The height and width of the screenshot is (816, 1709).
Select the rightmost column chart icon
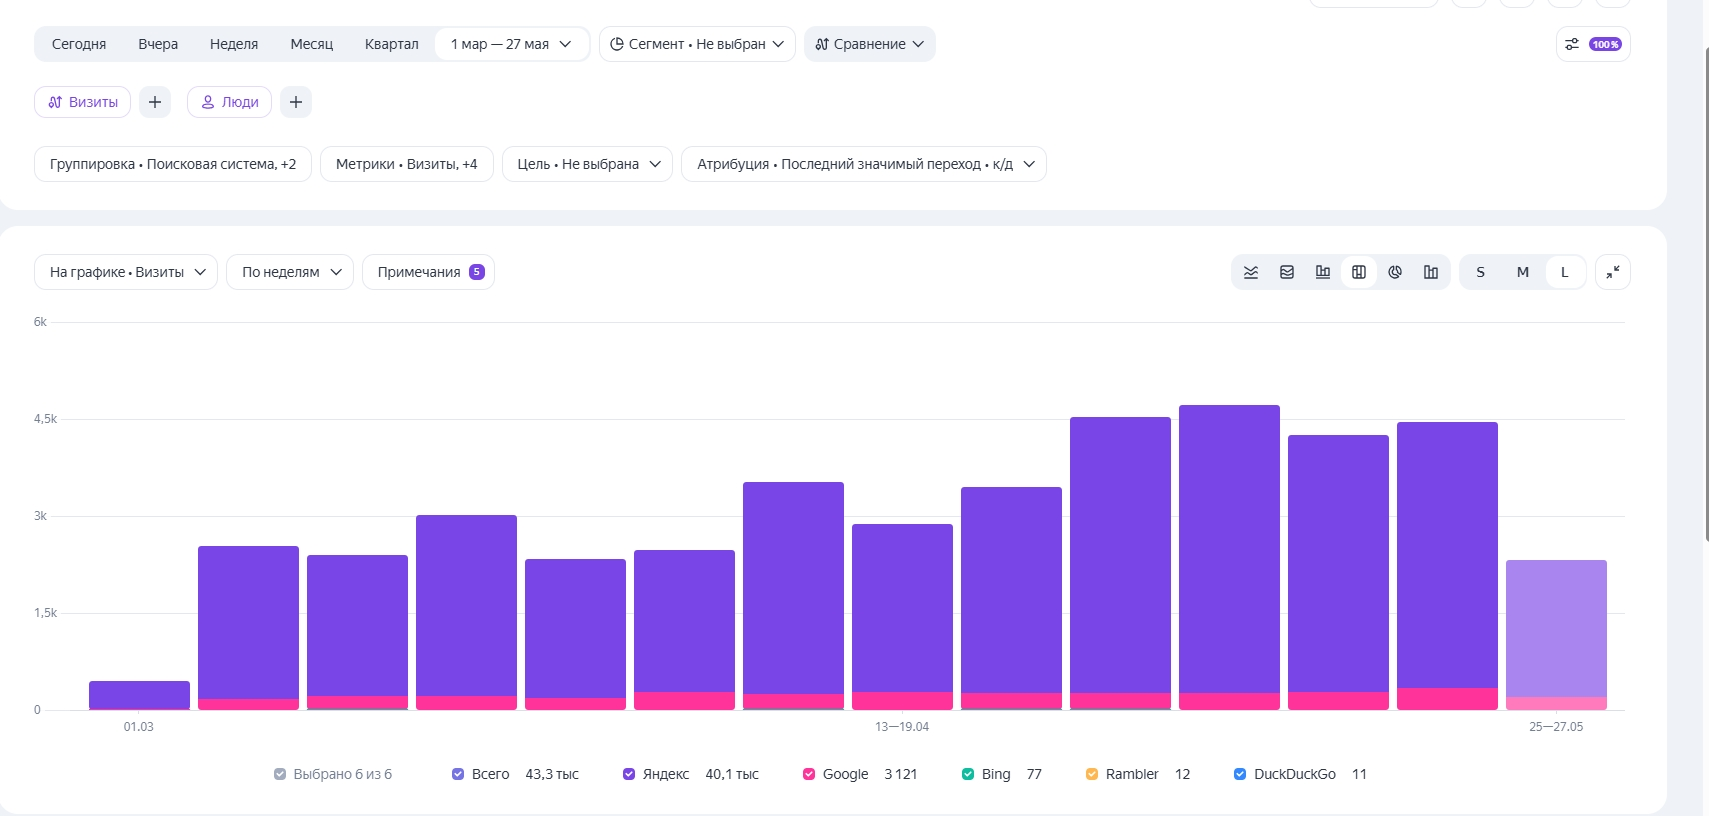tap(1431, 272)
